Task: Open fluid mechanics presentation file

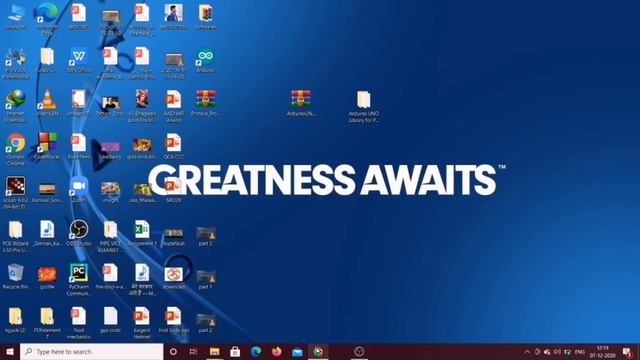Action: (x=79, y=323)
